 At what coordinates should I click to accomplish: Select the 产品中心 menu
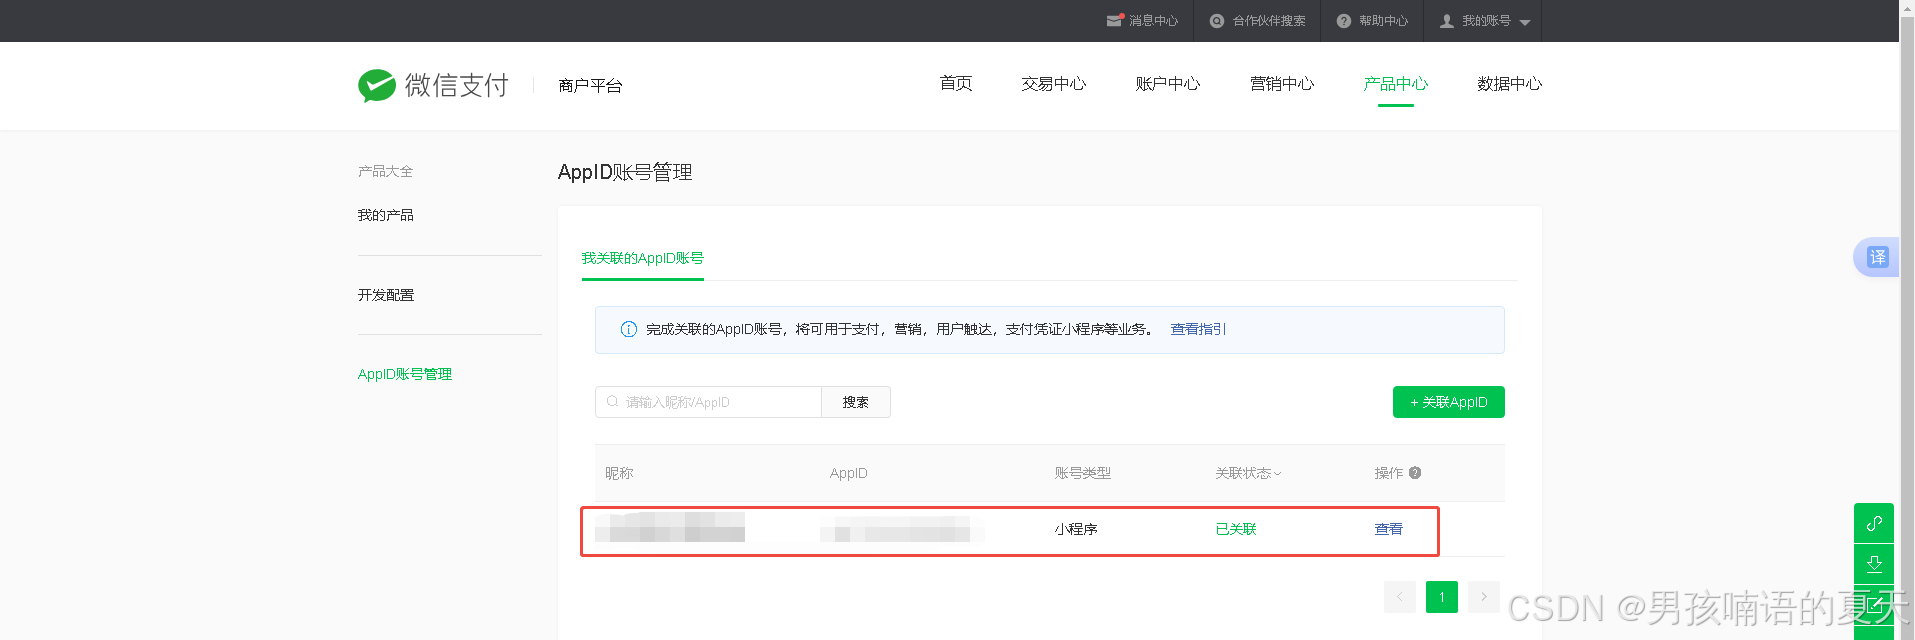pos(1396,84)
